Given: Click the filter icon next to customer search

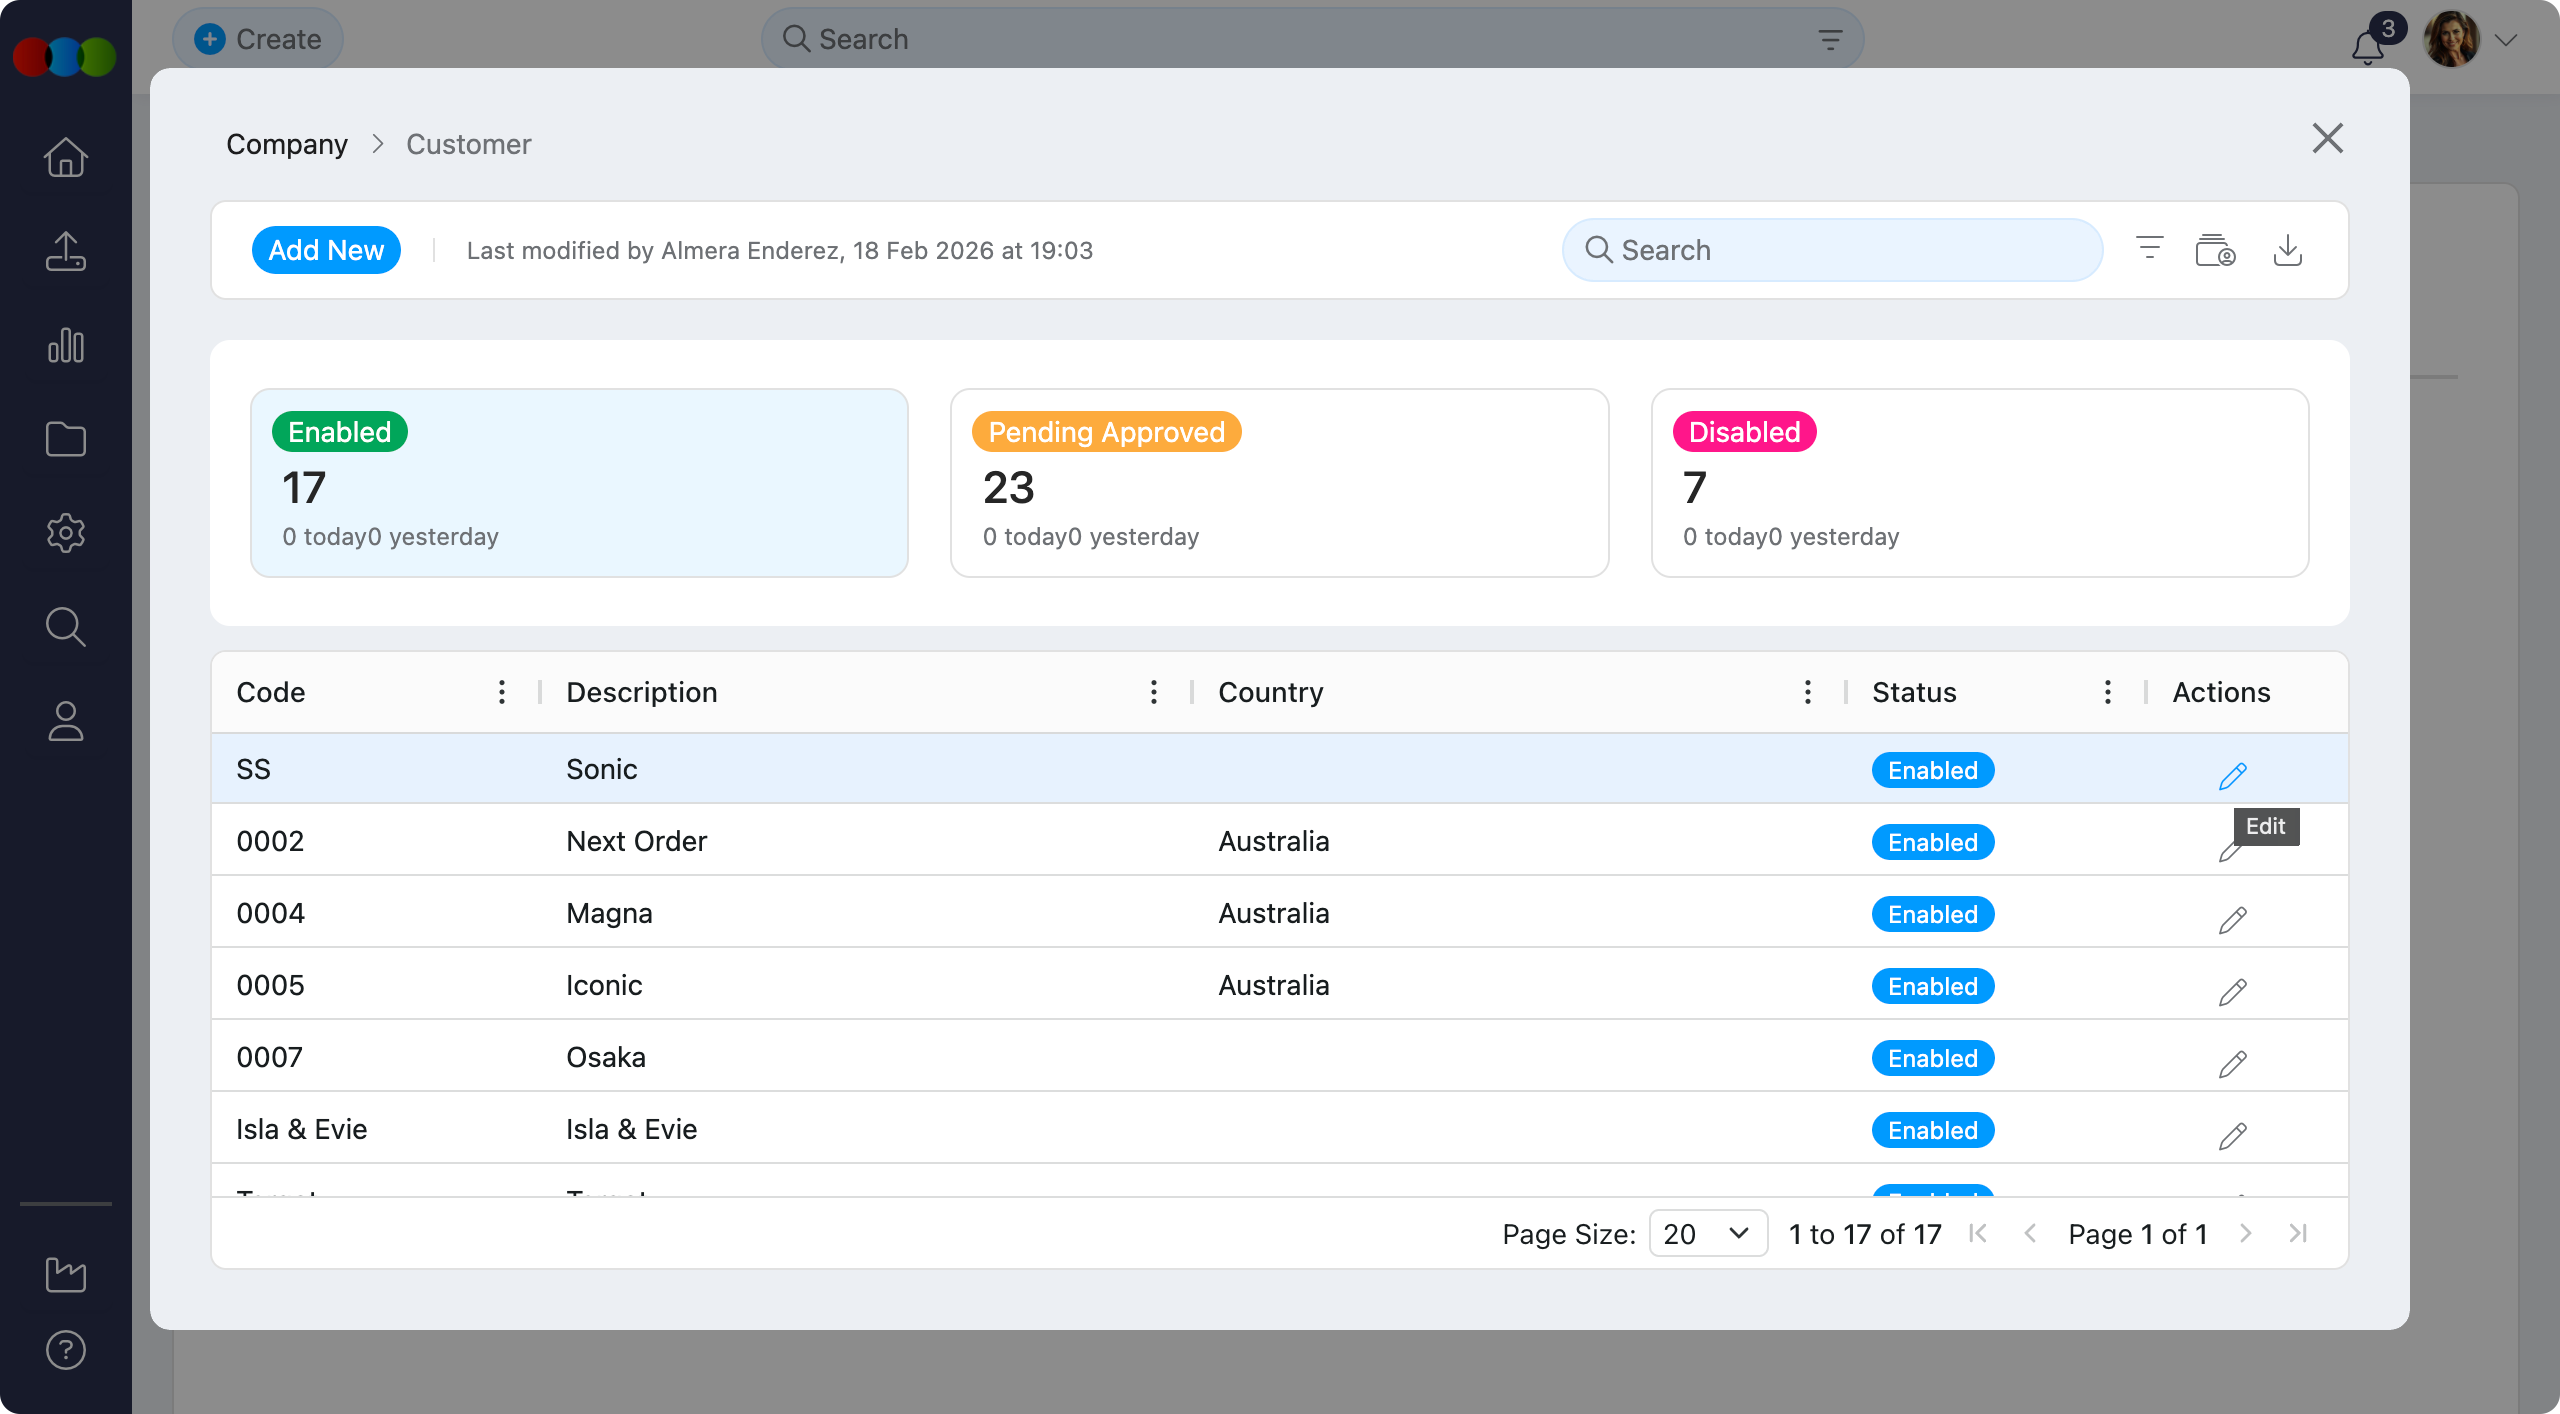Looking at the screenshot, I should [2149, 248].
